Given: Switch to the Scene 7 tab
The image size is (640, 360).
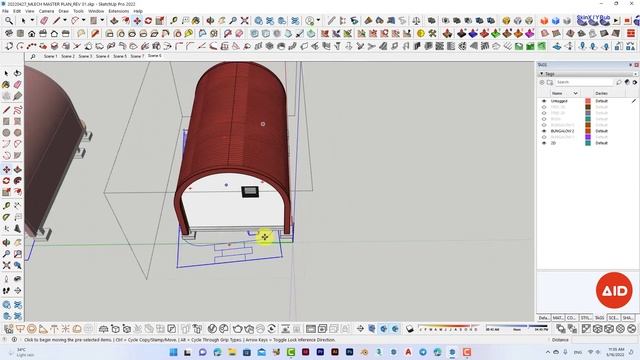Looking at the screenshot, I should [137, 56].
